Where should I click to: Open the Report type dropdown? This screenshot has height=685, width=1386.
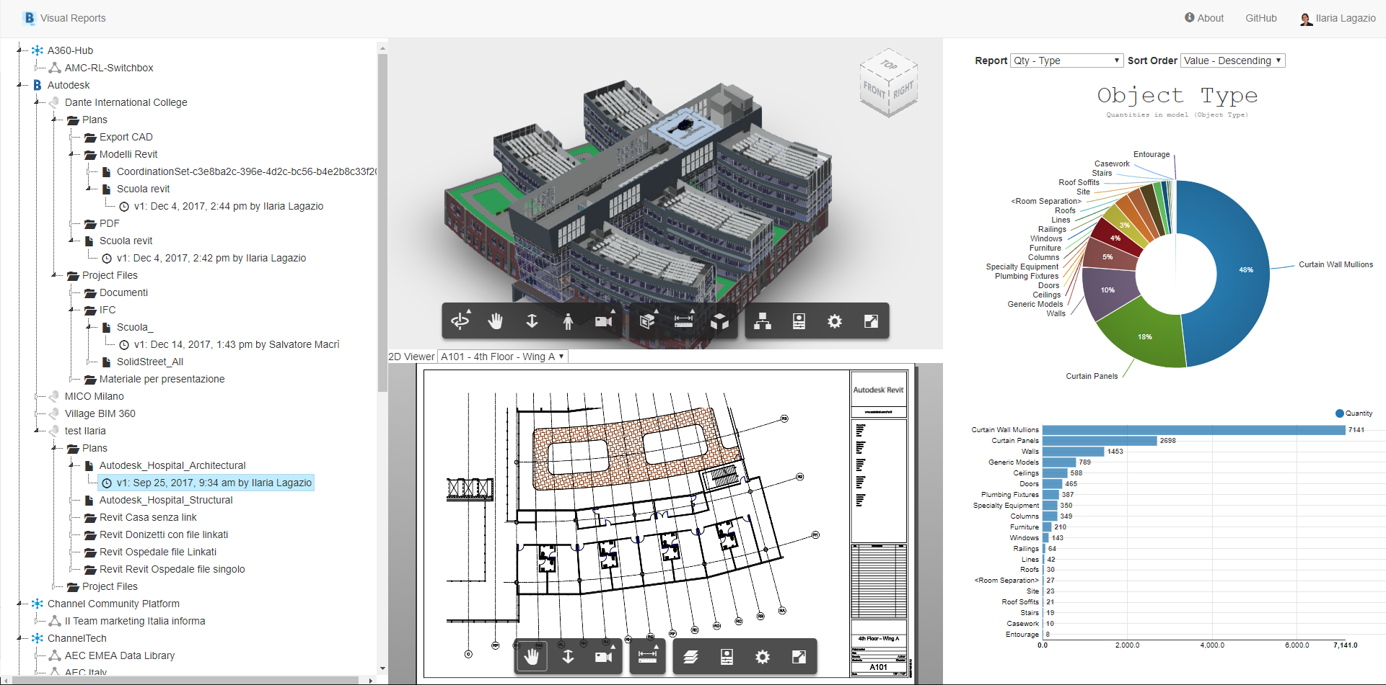coord(1066,60)
